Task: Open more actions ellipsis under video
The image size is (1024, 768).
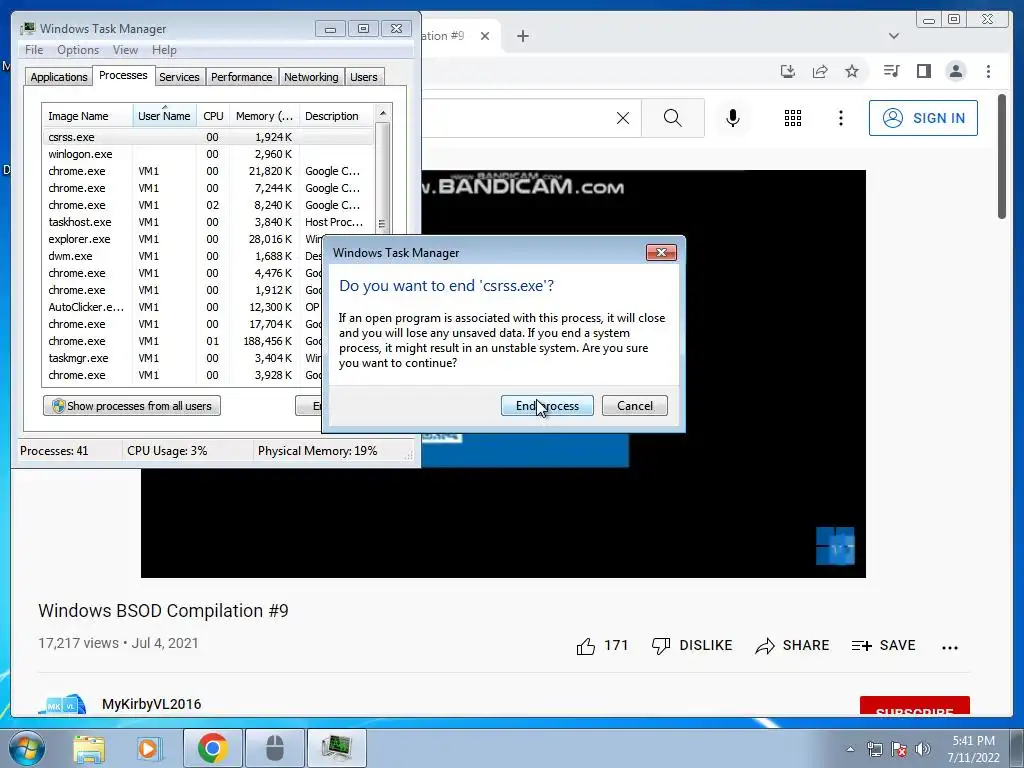Action: pos(950,647)
